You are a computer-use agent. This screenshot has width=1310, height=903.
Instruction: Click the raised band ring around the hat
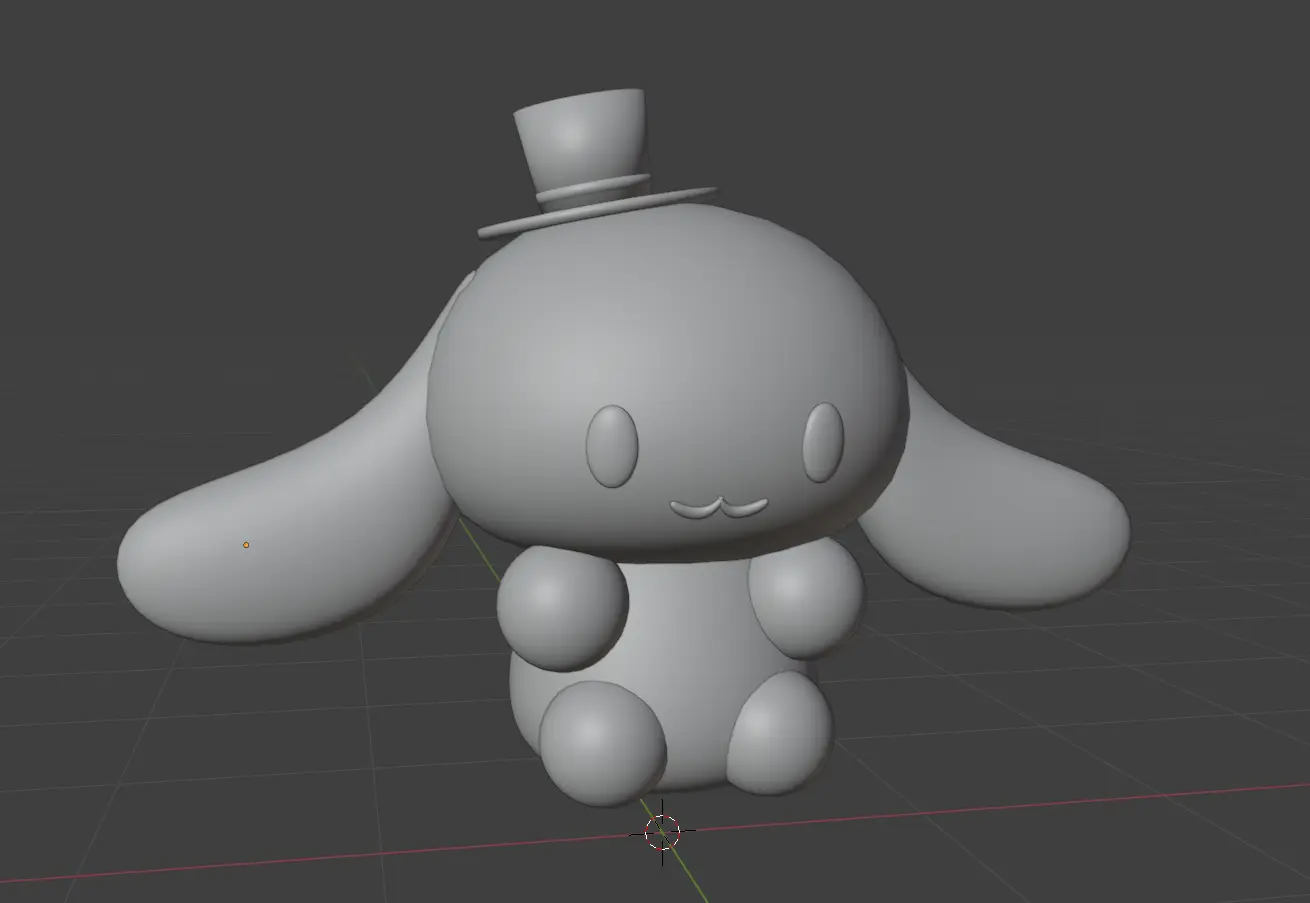pyautogui.click(x=592, y=190)
